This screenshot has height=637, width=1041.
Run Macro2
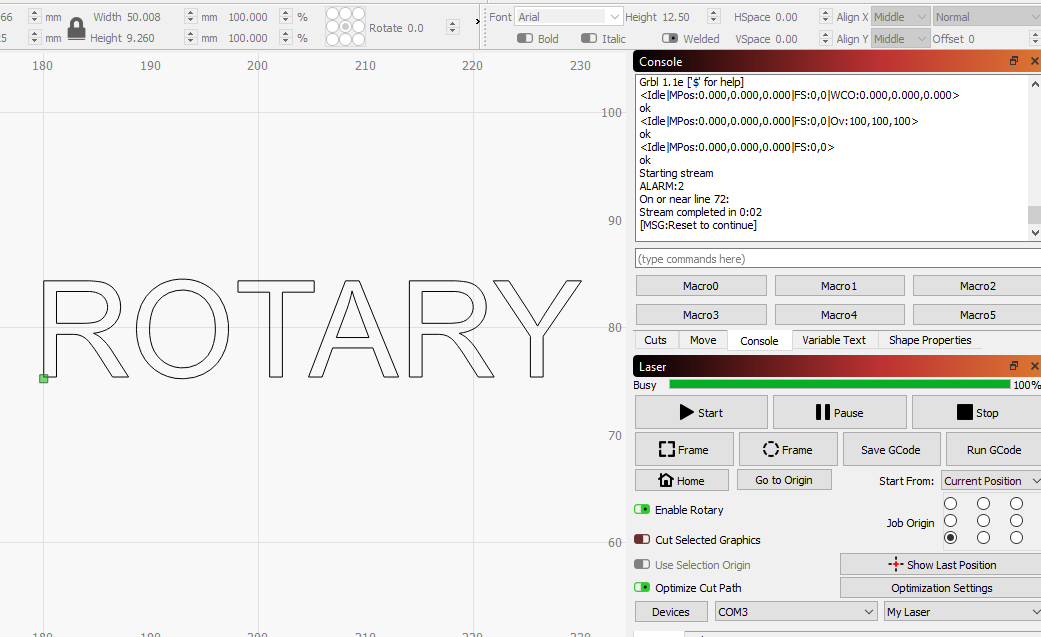tap(977, 286)
